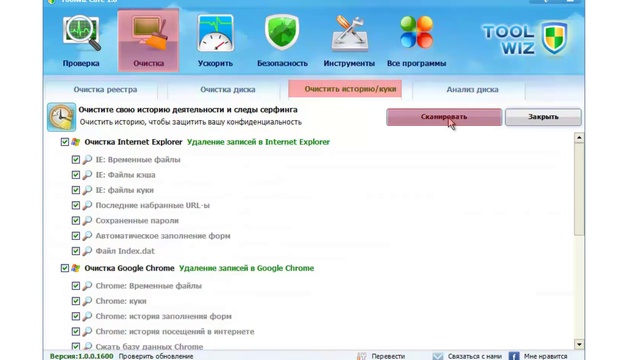Viewport: 640px width, 360px height.
Task: Click magnifier icon beside Автоматическое заполнение форм
Action: click(87, 236)
